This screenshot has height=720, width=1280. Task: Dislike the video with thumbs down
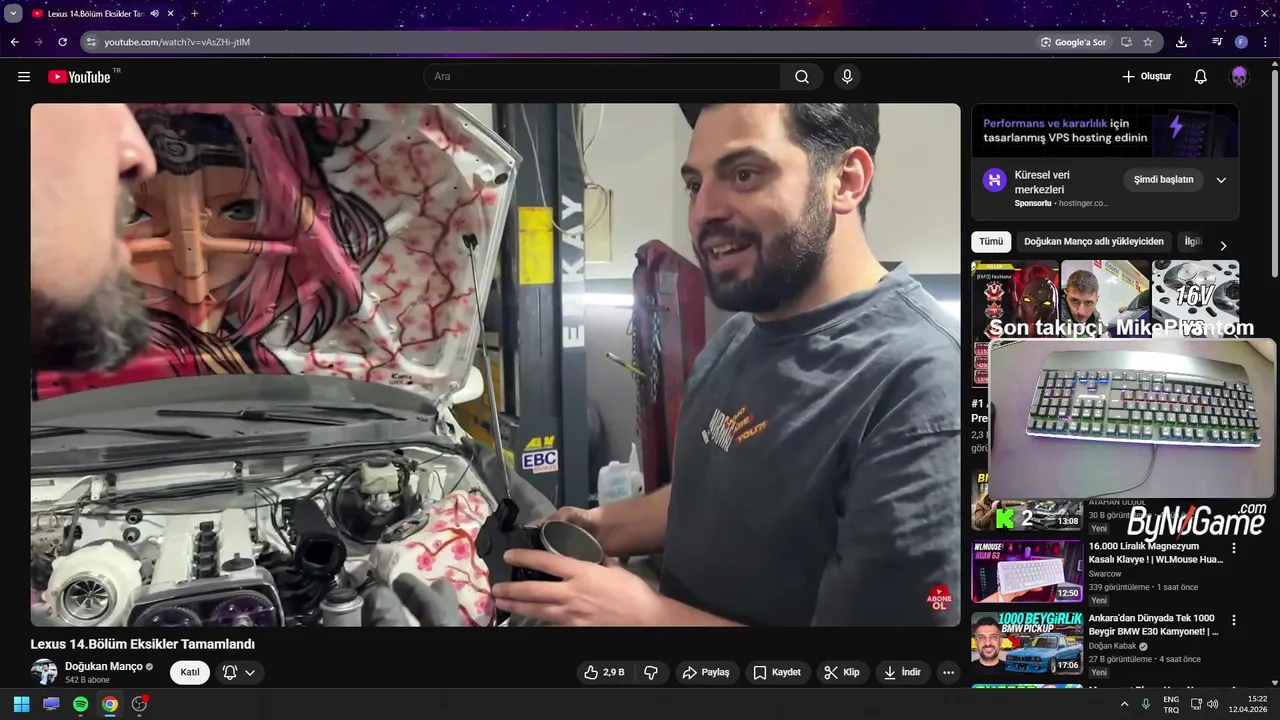651,672
